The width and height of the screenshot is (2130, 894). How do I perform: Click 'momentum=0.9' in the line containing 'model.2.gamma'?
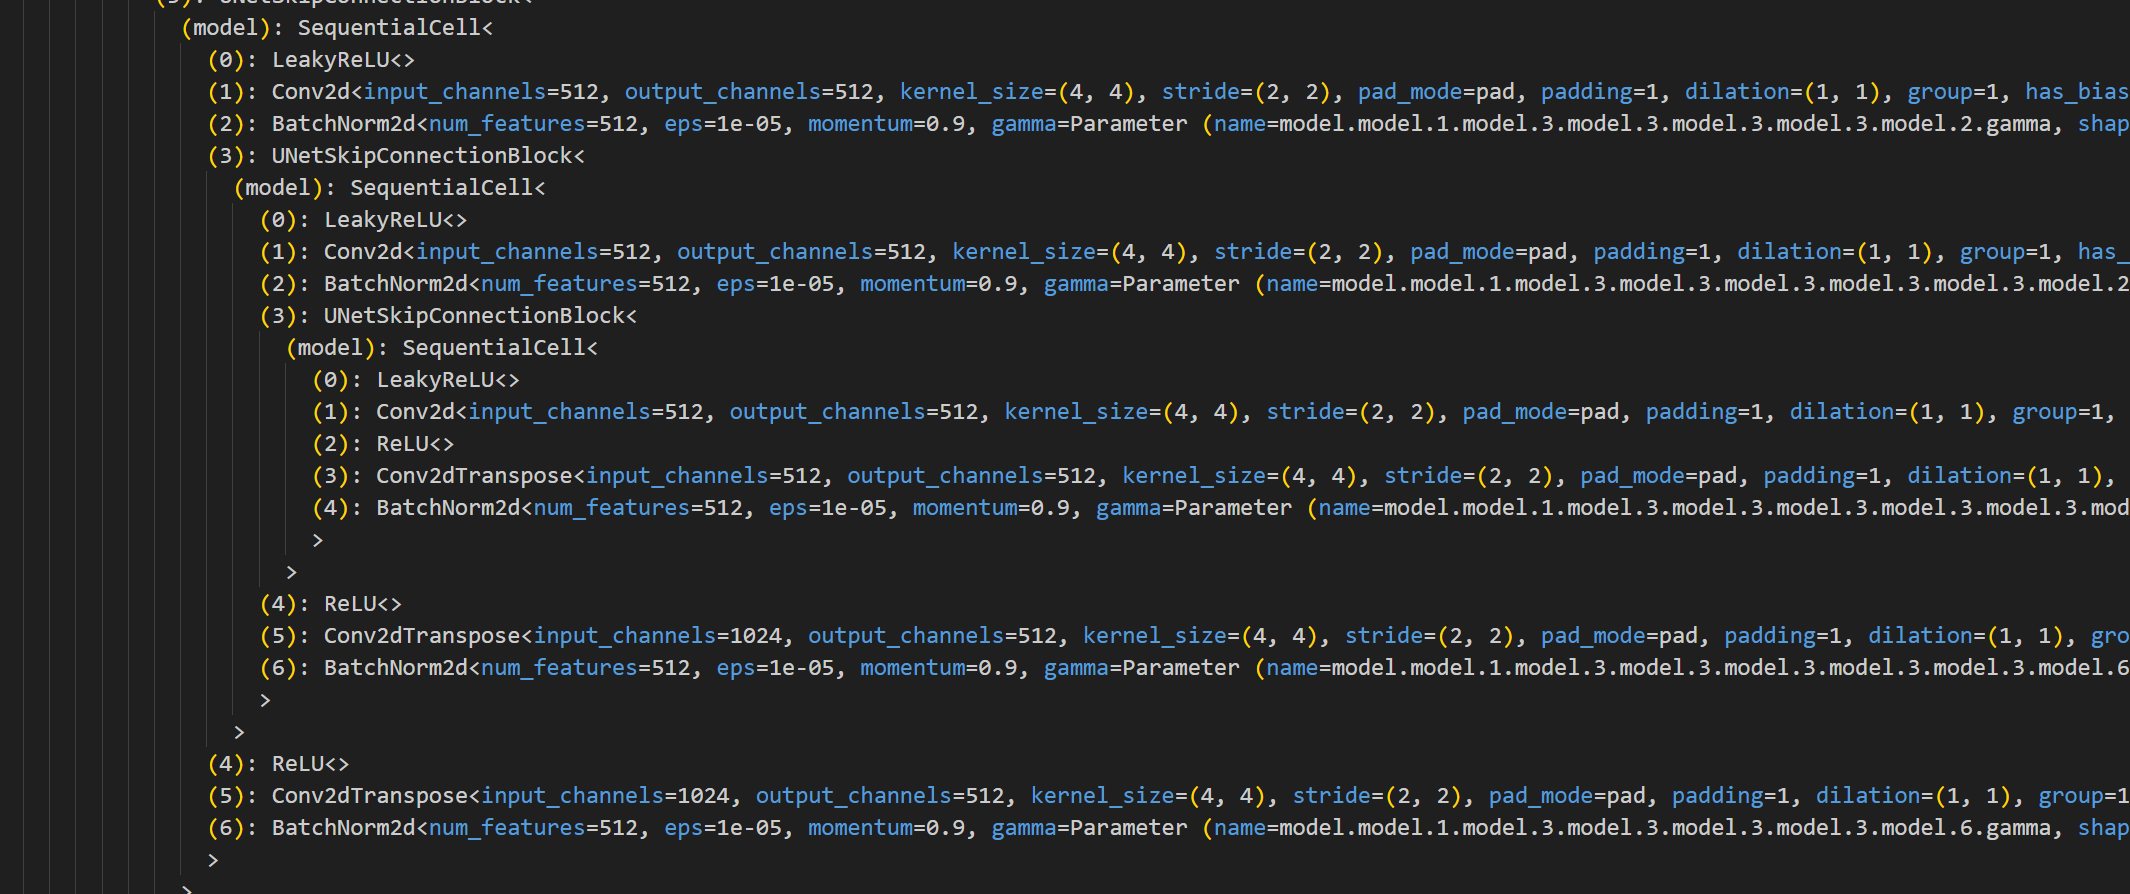coord(887,123)
